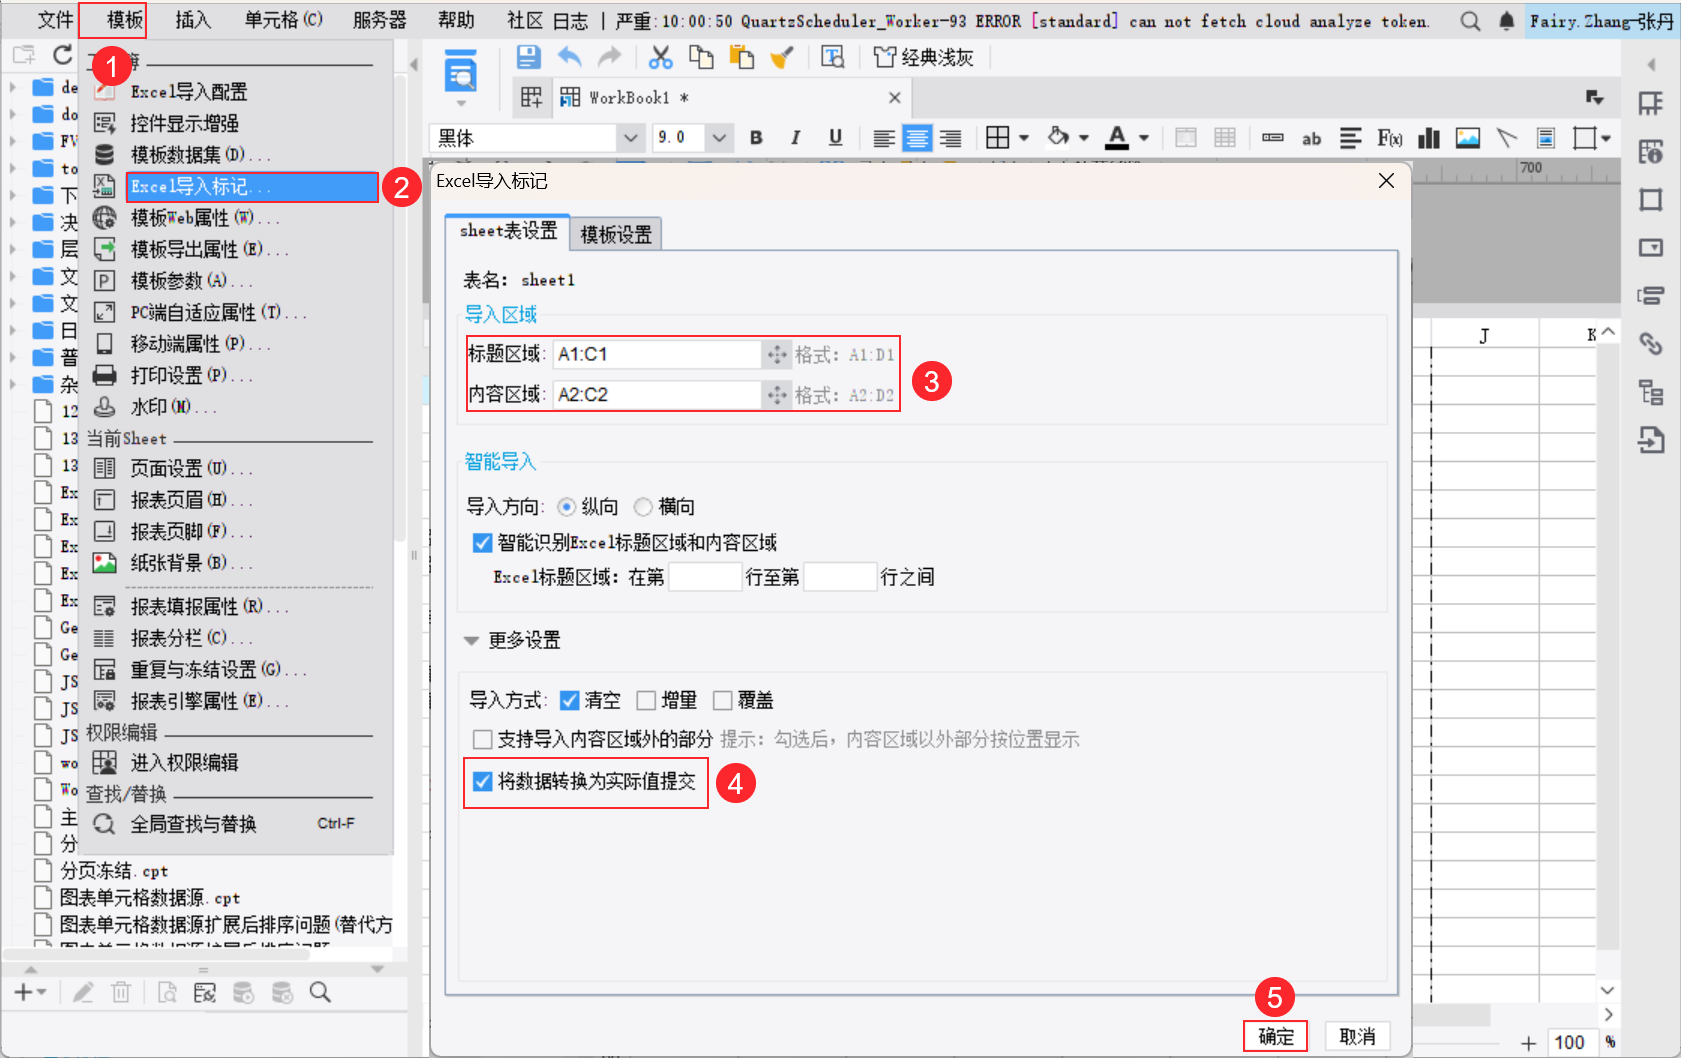Click zoom percentage 100 field
Screen dimensions: 1681x1058
1570,1042
